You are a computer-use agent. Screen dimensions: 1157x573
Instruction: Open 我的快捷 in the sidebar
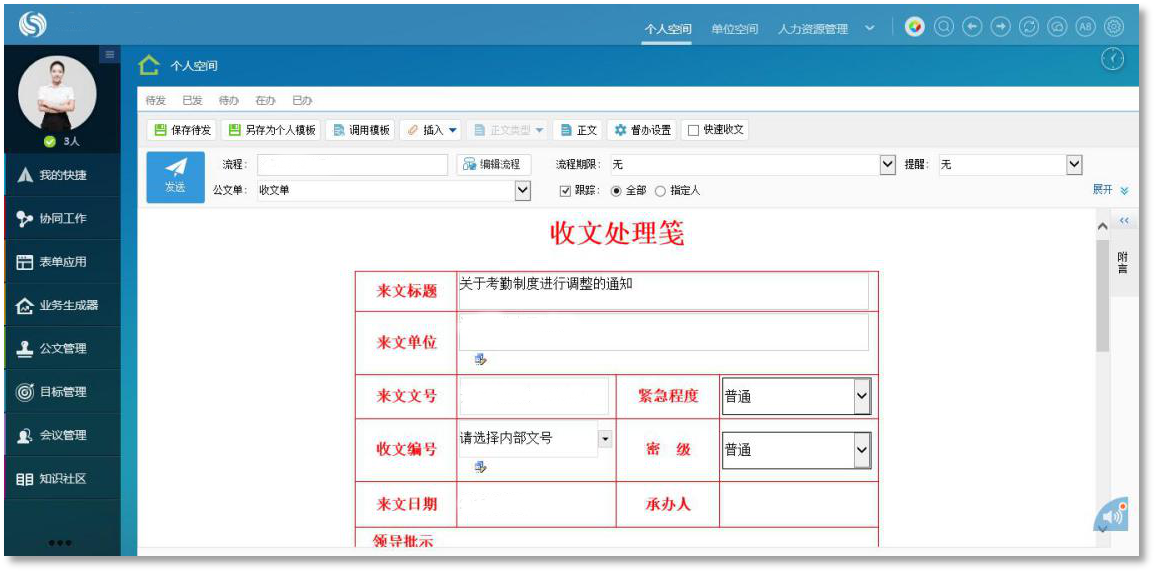click(x=62, y=176)
